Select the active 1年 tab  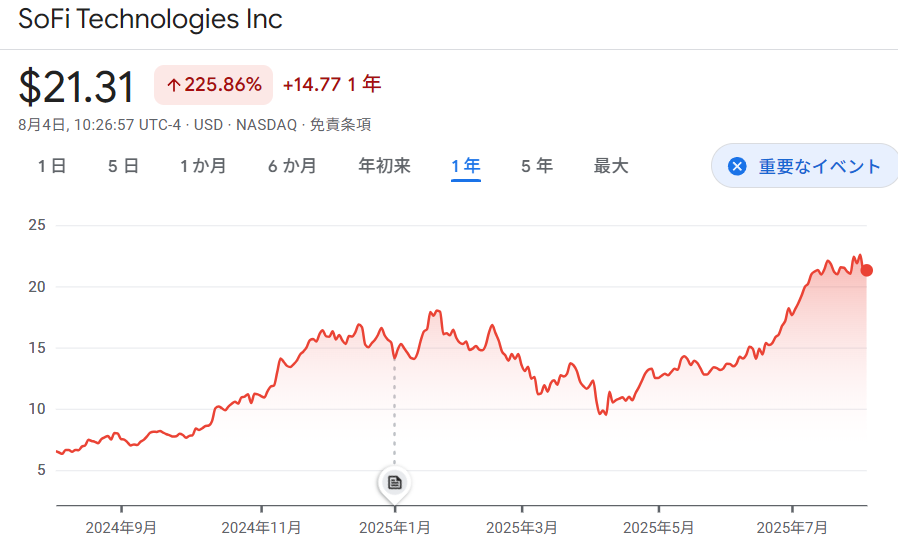(466, 166)
